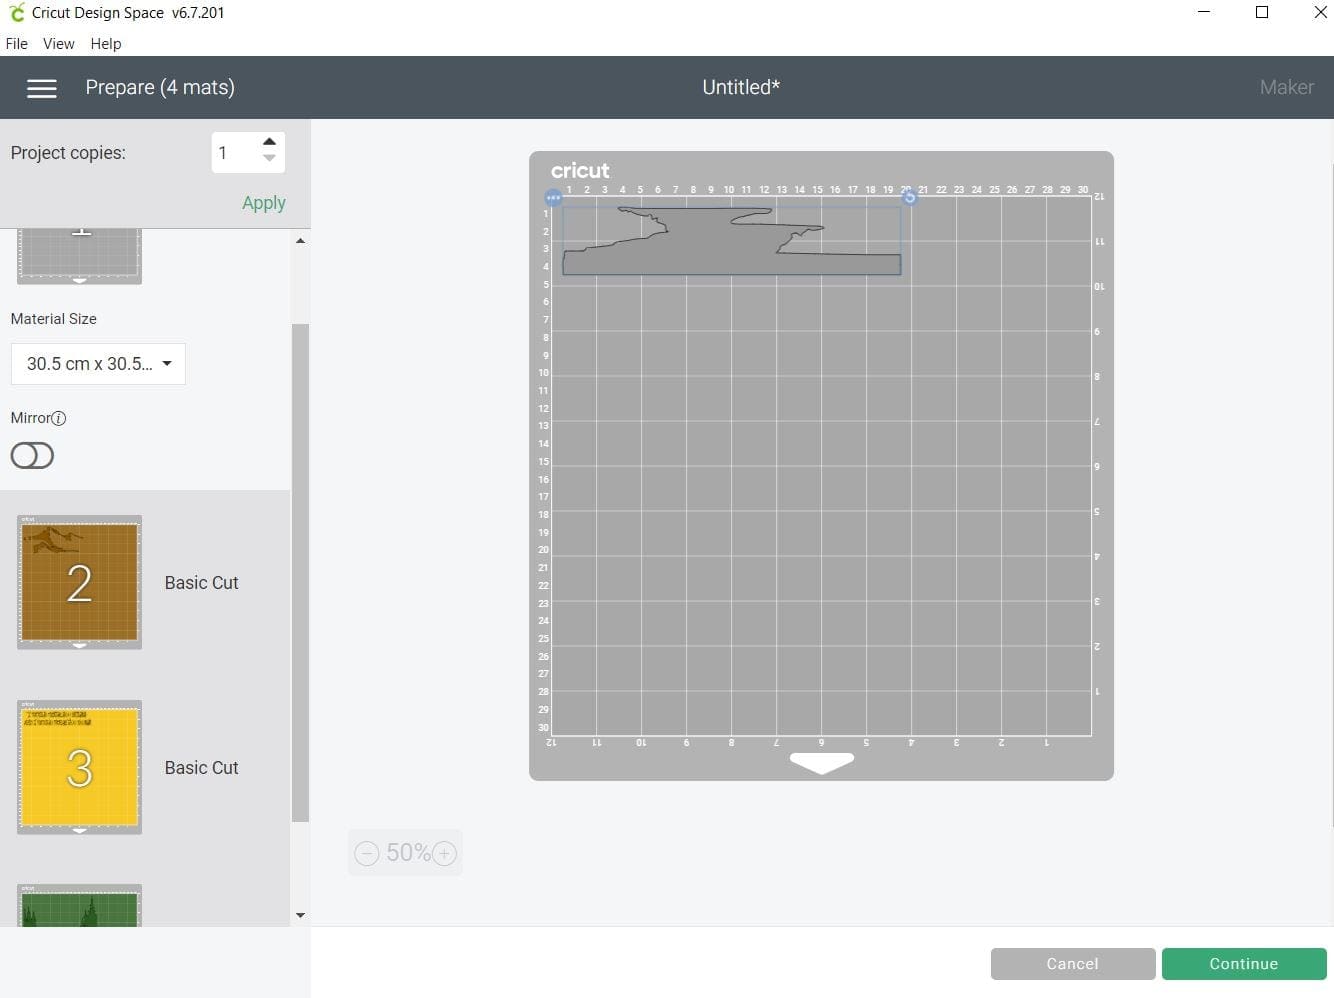Click the Basic Cut label for mat 2

[x=201, y=583]
